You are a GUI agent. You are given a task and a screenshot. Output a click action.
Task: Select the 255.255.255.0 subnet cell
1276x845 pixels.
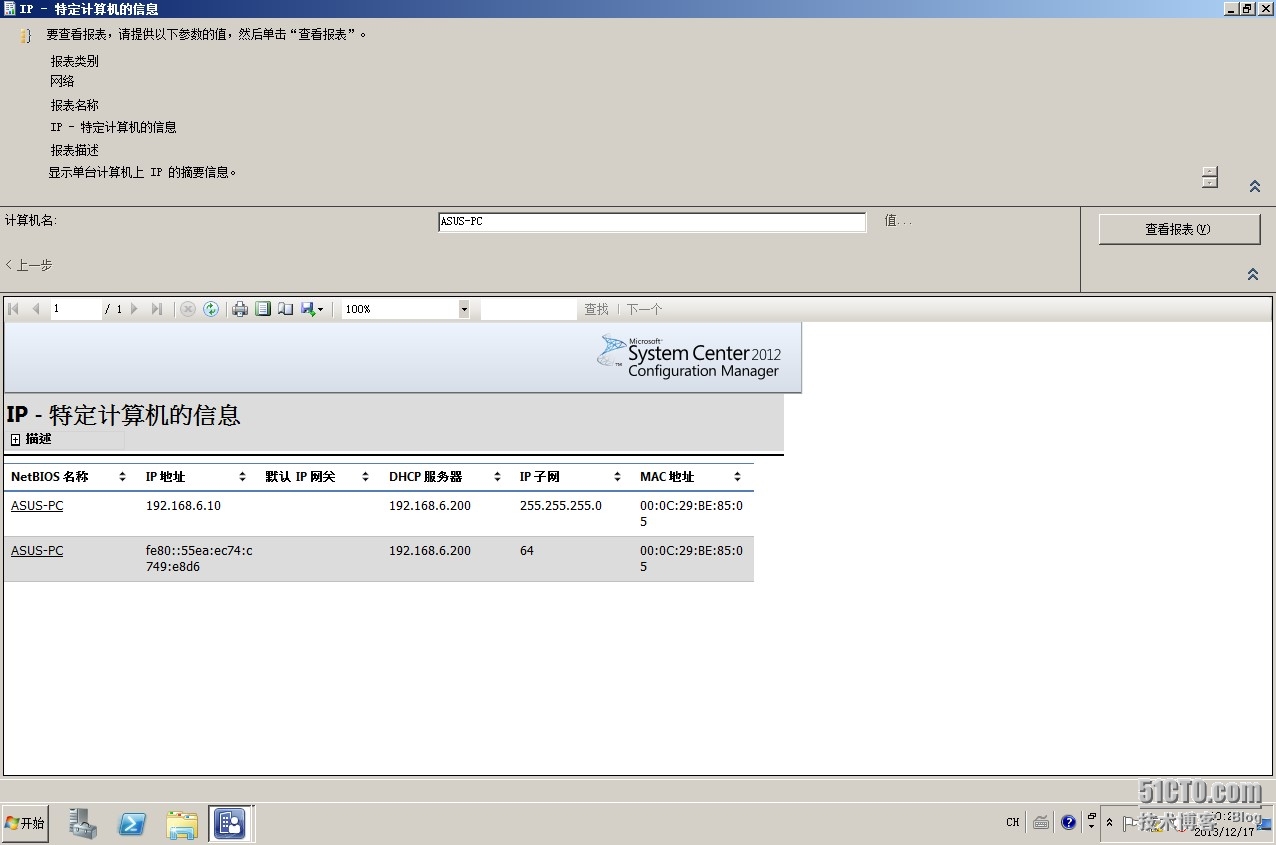(561, 506)
